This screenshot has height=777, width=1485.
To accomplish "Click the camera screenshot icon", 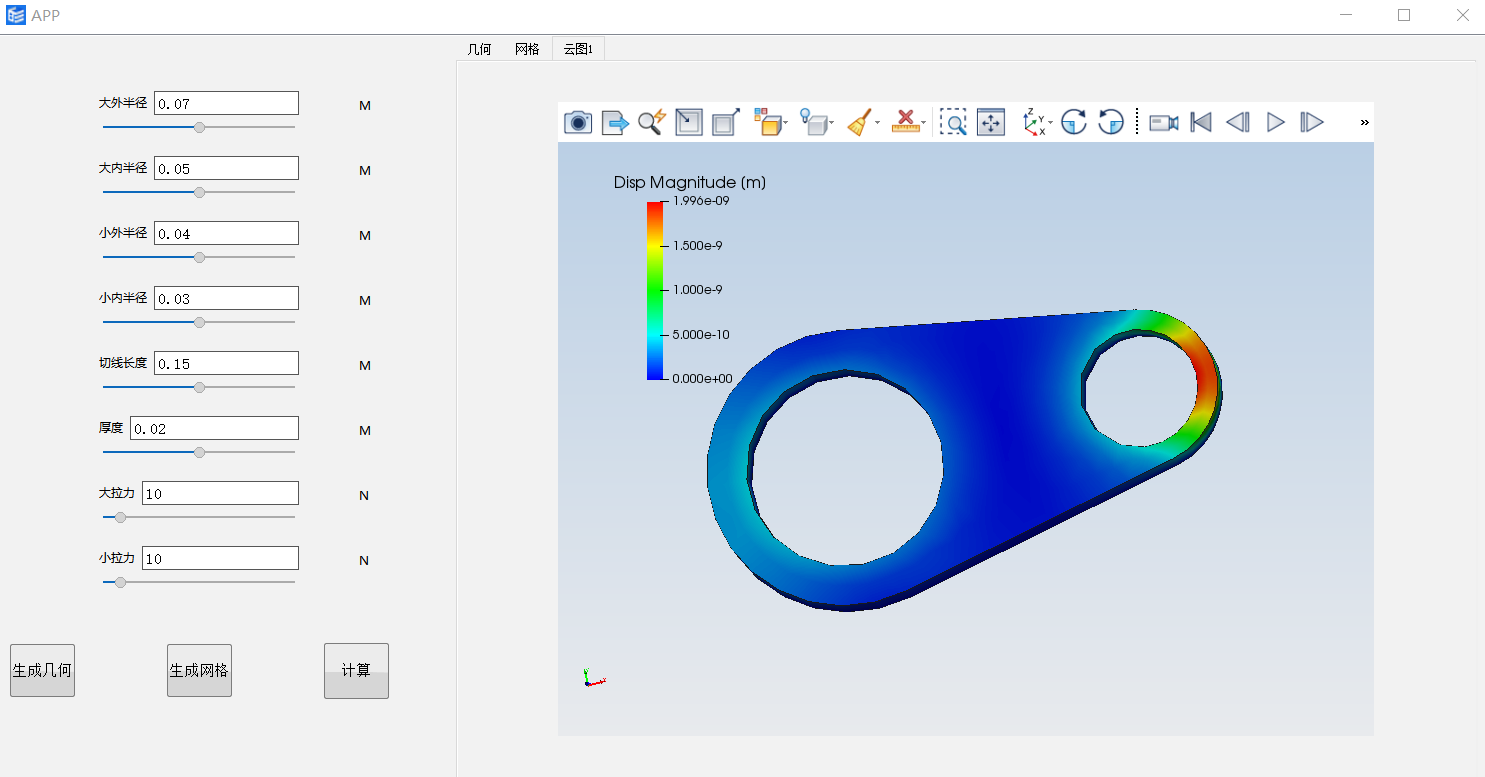I will [578, 122].
